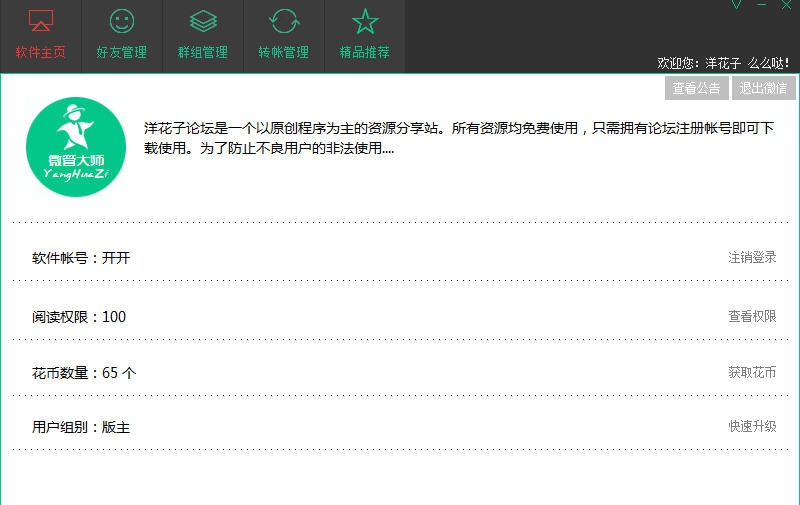Click the 洋花子论坛 description paragraph
800x505 pixels.
pos(459,138)
